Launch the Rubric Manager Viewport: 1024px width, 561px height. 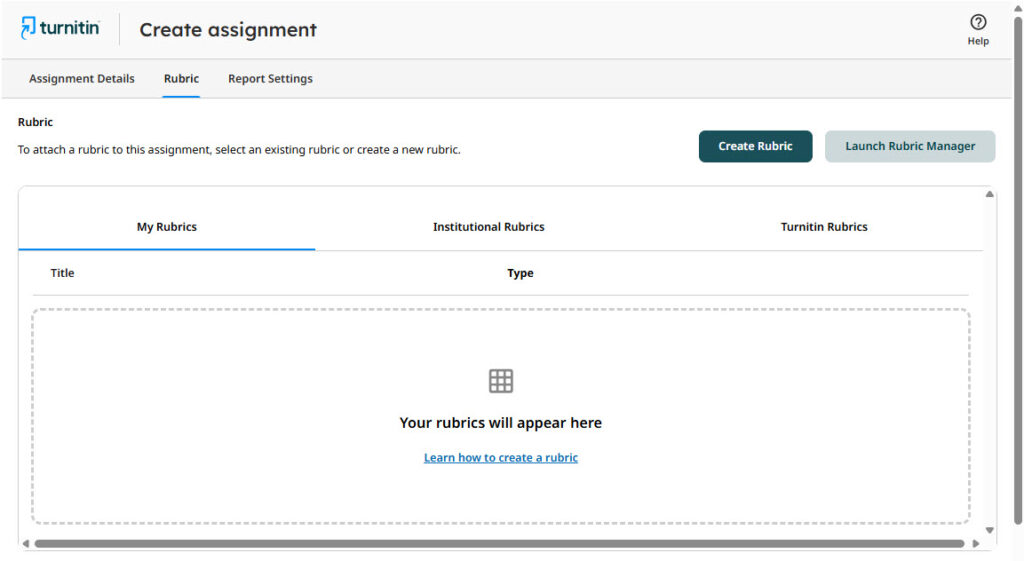pyautogui.click(x=909, y=146)
